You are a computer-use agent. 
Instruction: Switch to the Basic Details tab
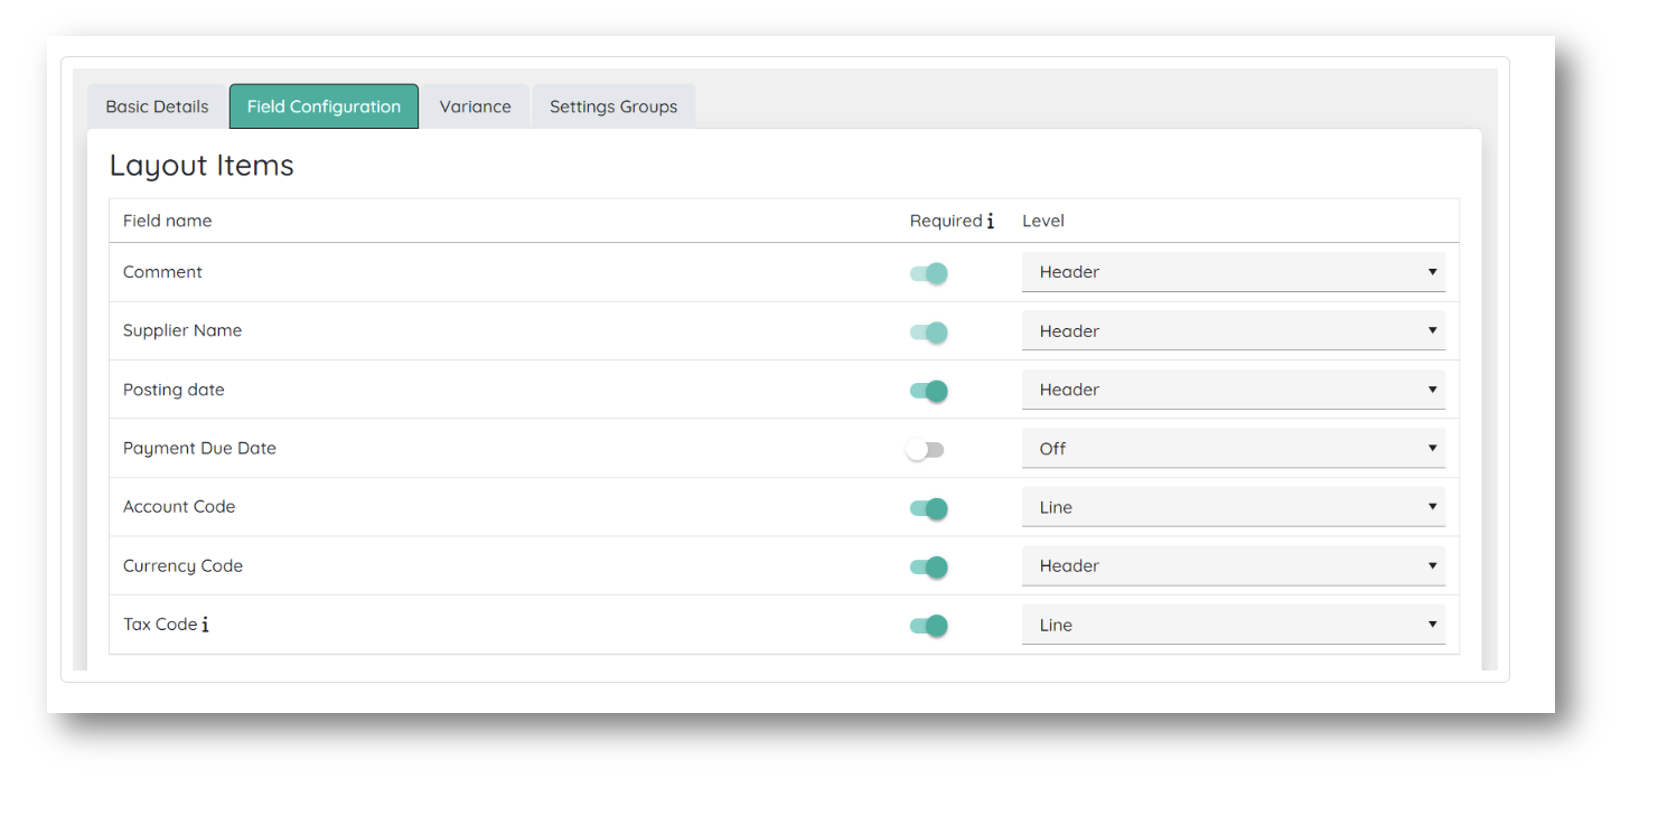pyautogui.click(x=157, y=107)
